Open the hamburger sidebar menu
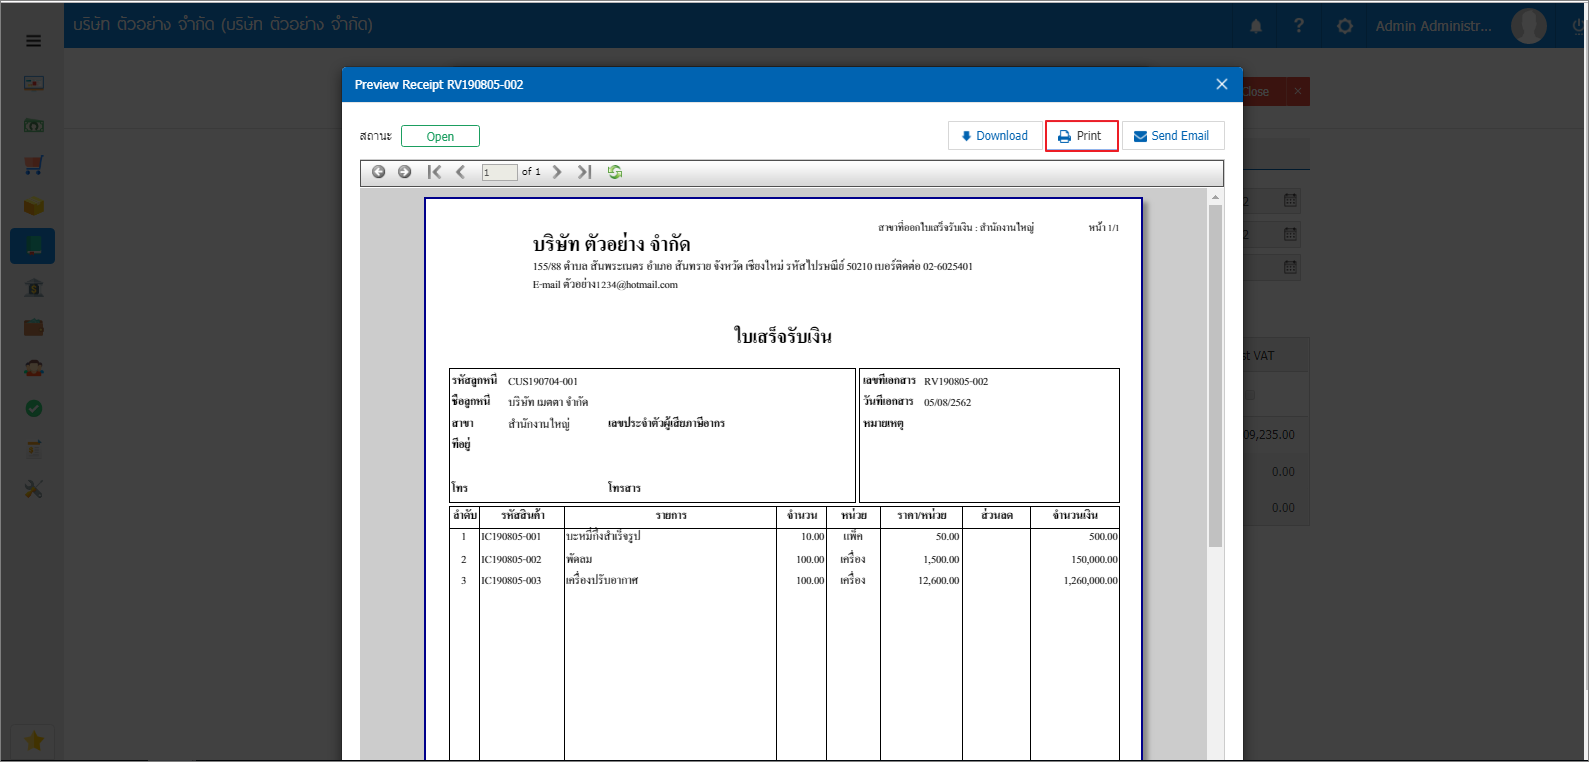 click(x=33, y=41)
